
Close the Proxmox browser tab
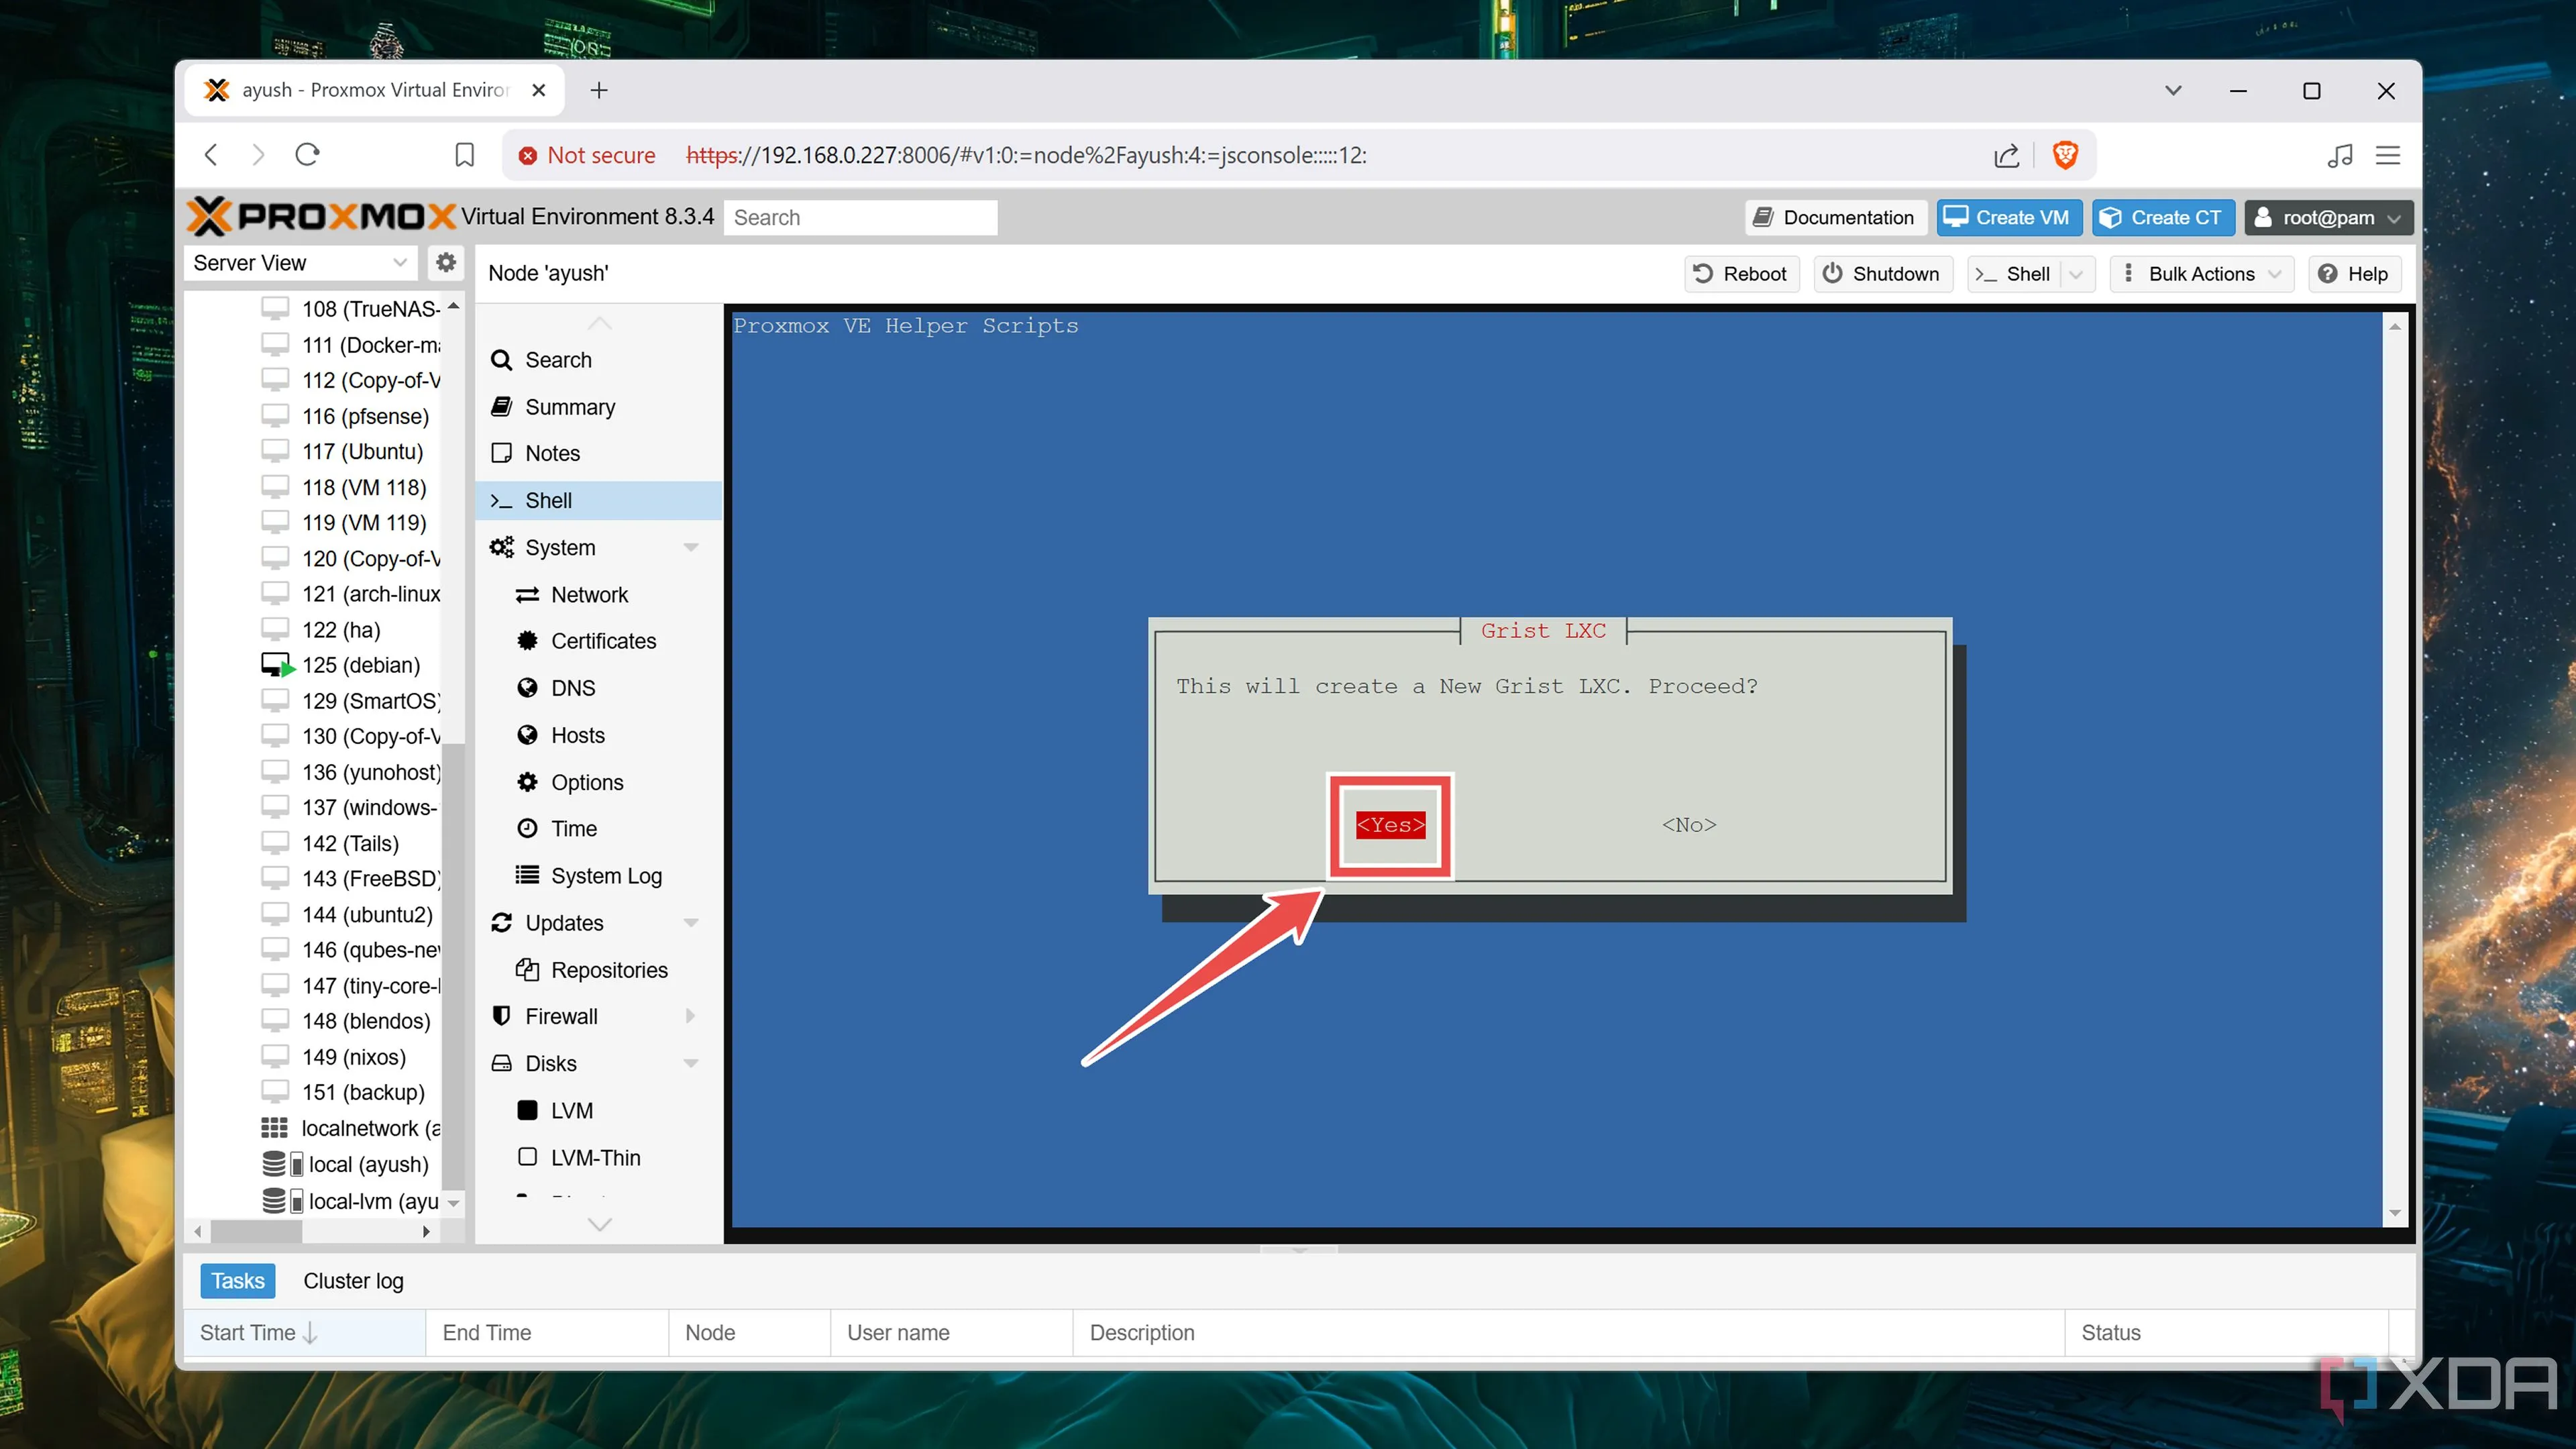click(539, 90)
